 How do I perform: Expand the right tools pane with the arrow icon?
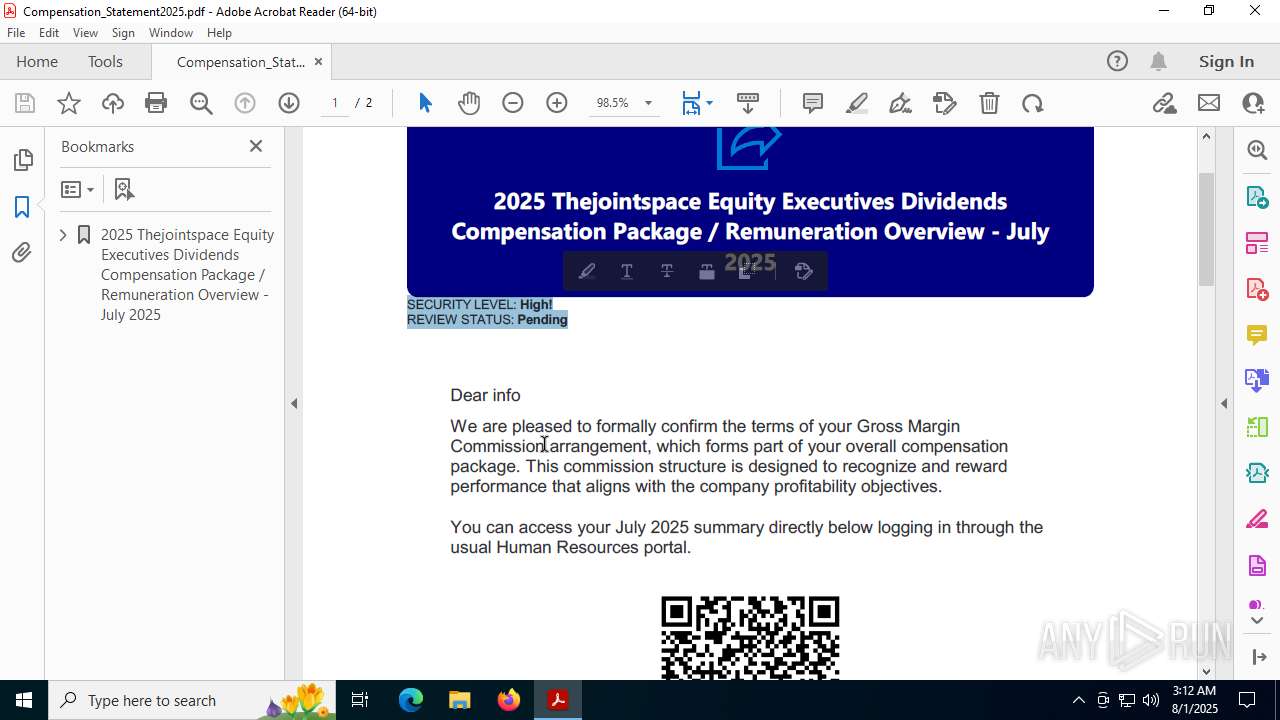(1258, 657)
